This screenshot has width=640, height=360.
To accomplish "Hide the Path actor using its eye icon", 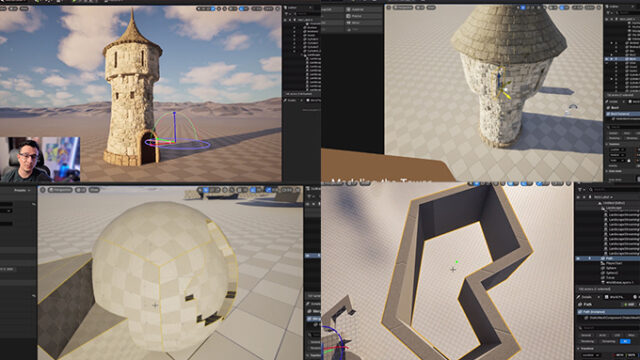I will 578,258.
